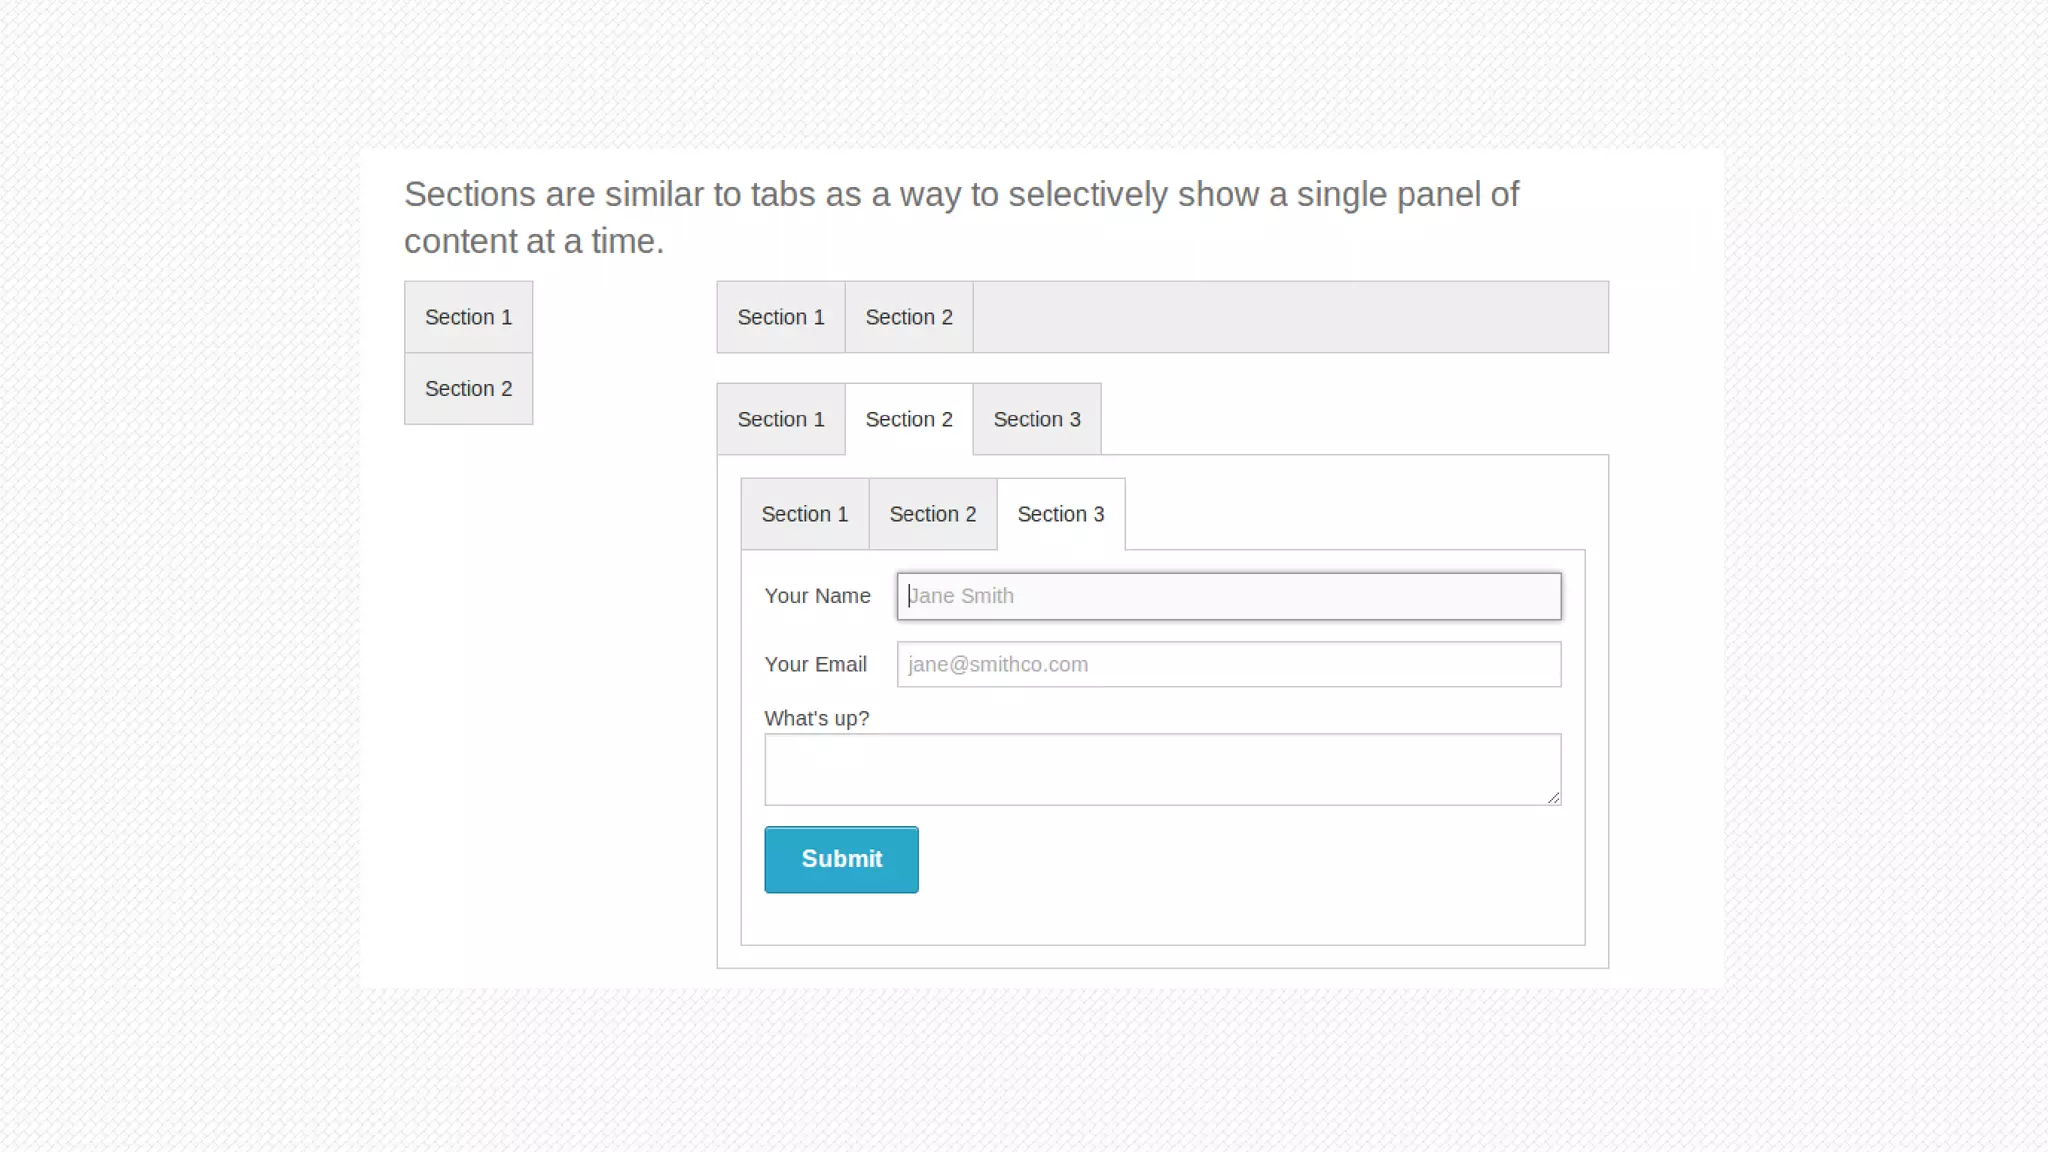Click the Your Email label

815,664
